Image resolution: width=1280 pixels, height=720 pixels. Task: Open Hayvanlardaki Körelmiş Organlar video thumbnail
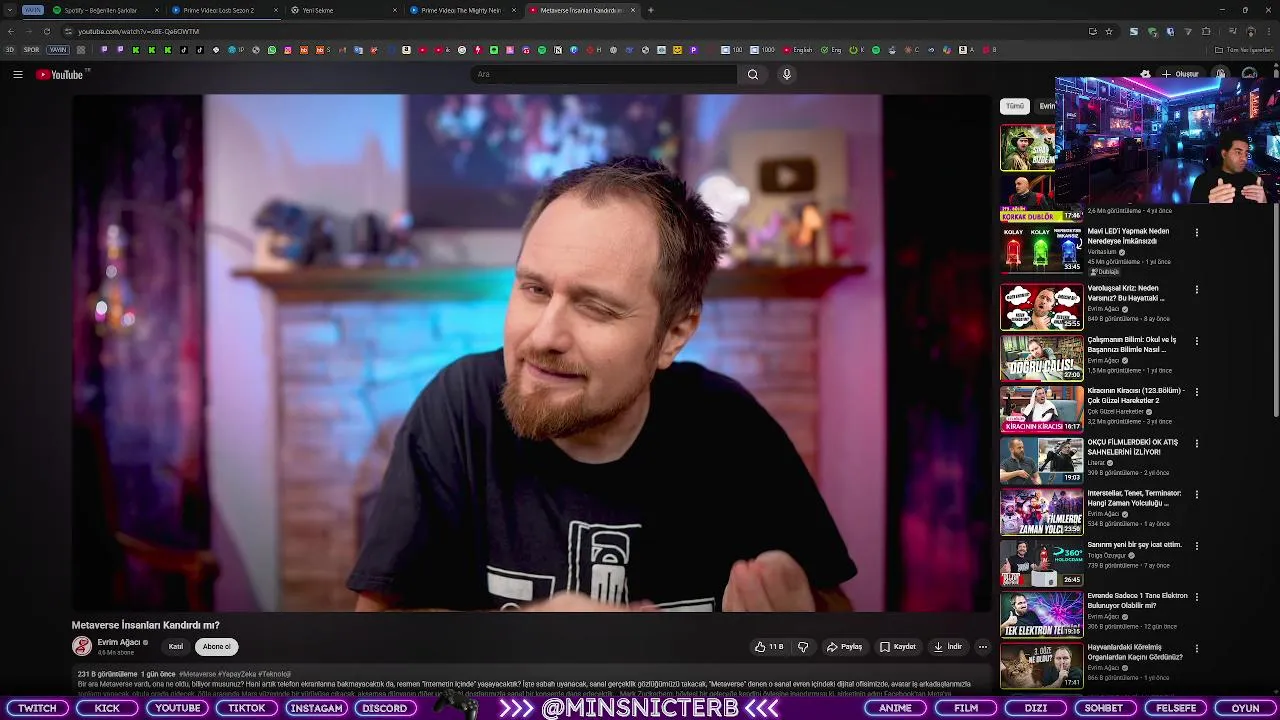1041,665
